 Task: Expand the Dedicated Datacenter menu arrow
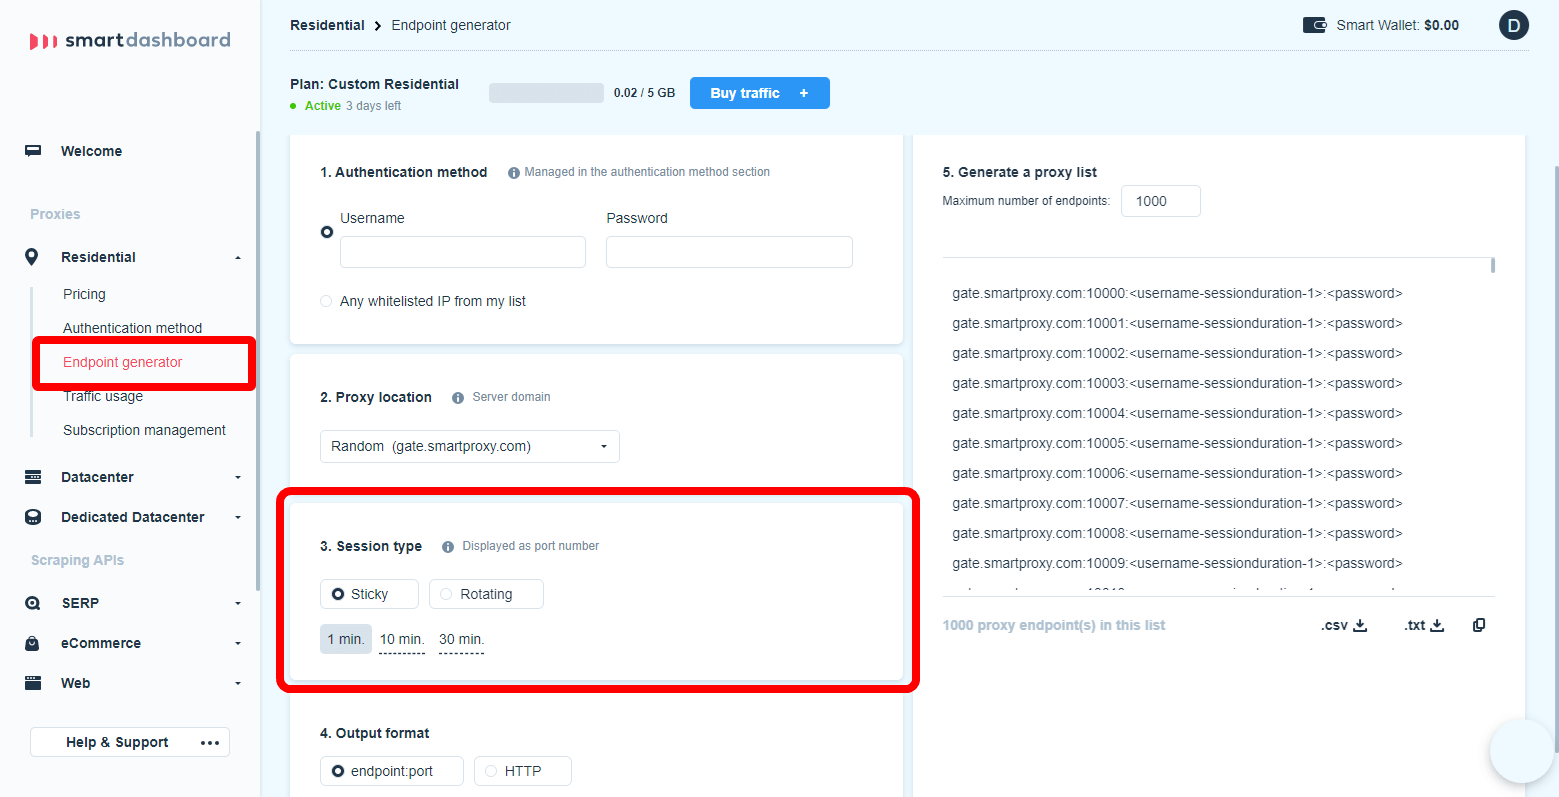tap(238, 518)
